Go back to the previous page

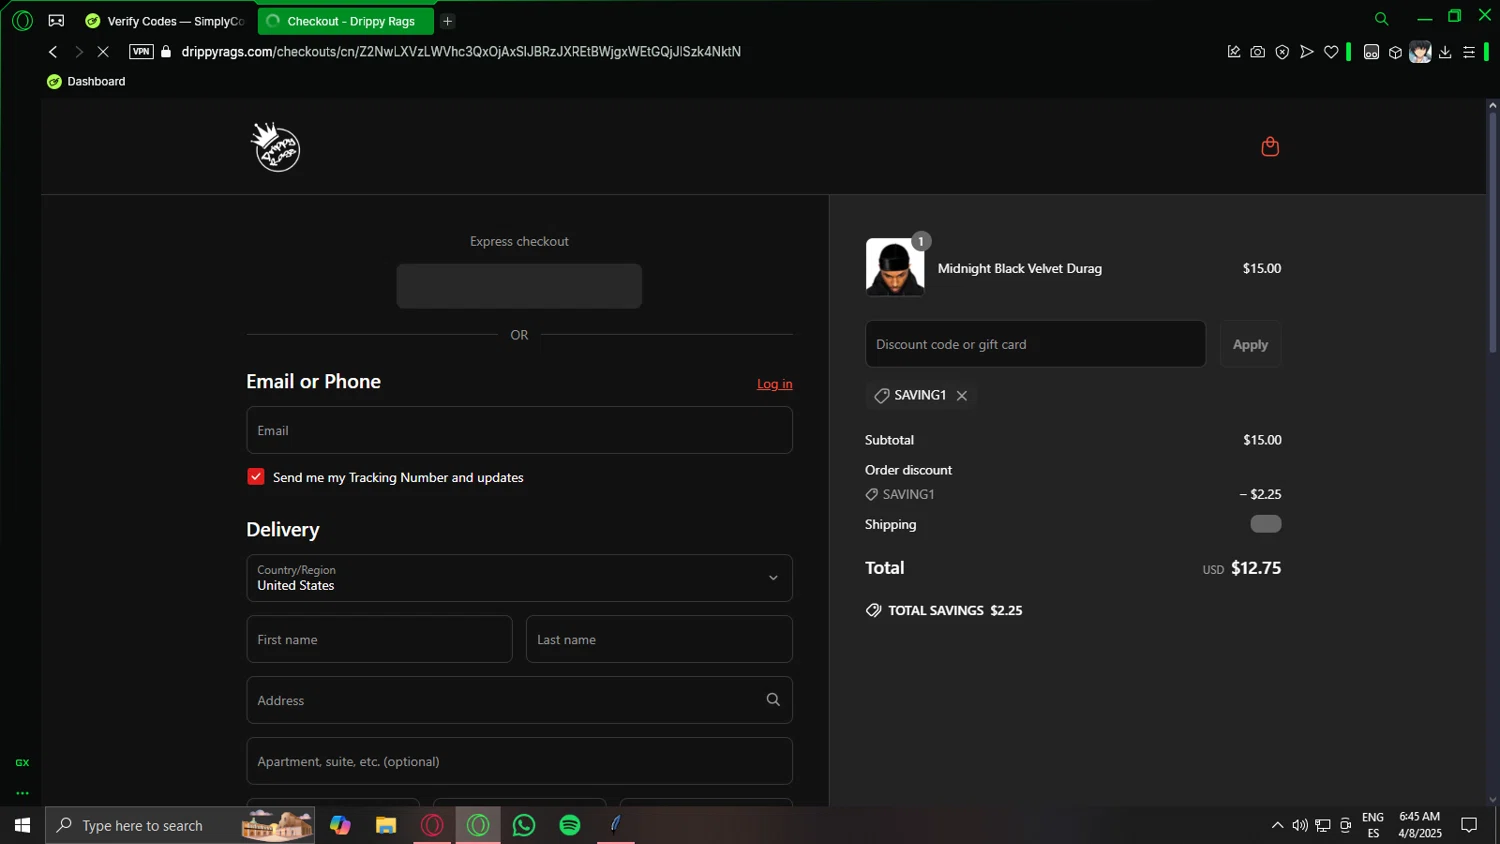pos(53,52)
